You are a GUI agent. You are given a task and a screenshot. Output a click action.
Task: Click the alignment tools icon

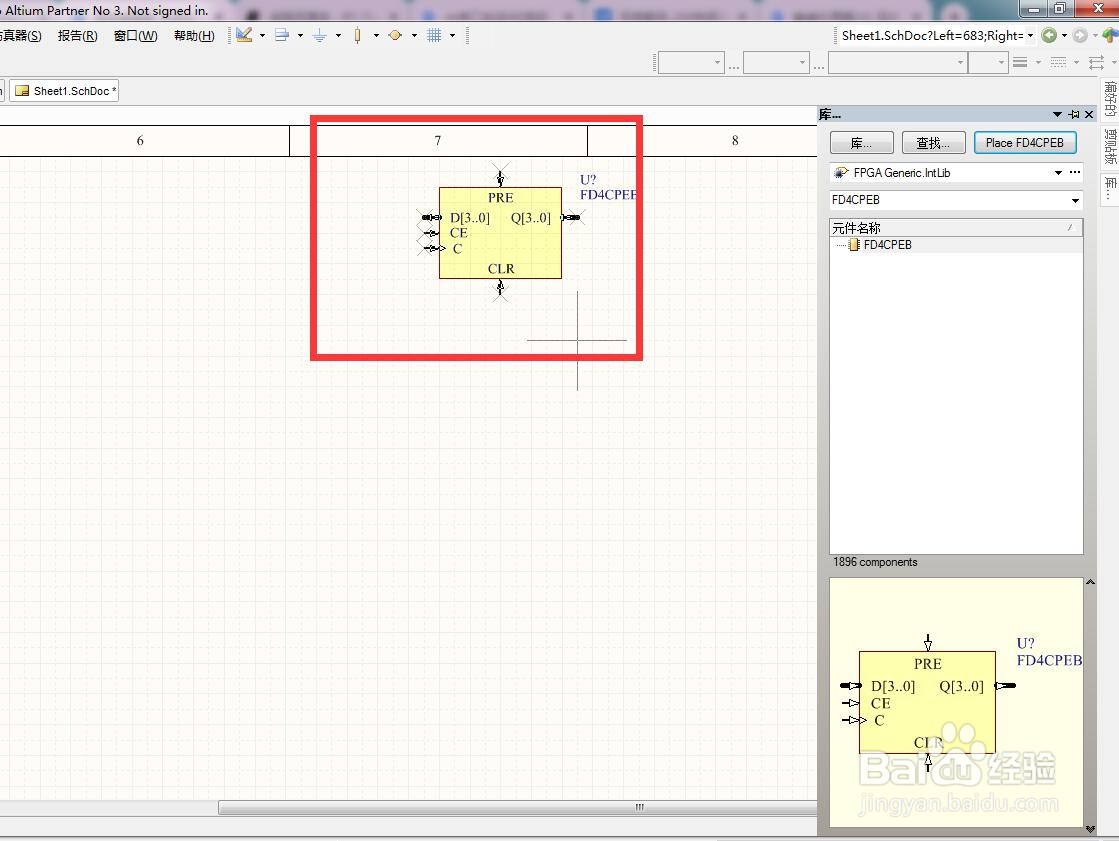click(x=282, y=35)
